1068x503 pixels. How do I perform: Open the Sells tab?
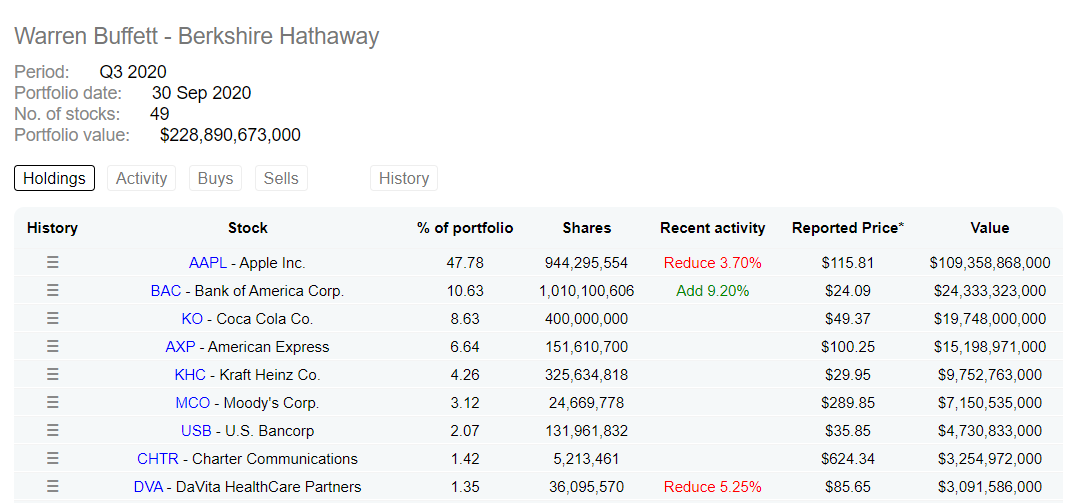tap(281, 178)
